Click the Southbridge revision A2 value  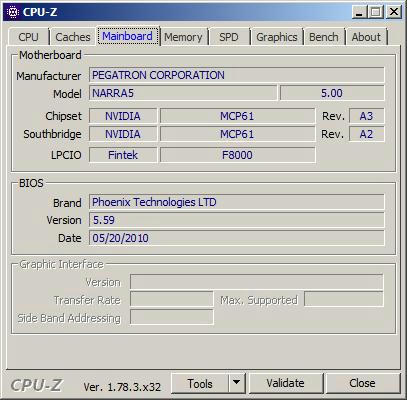(x=367, y=134)
